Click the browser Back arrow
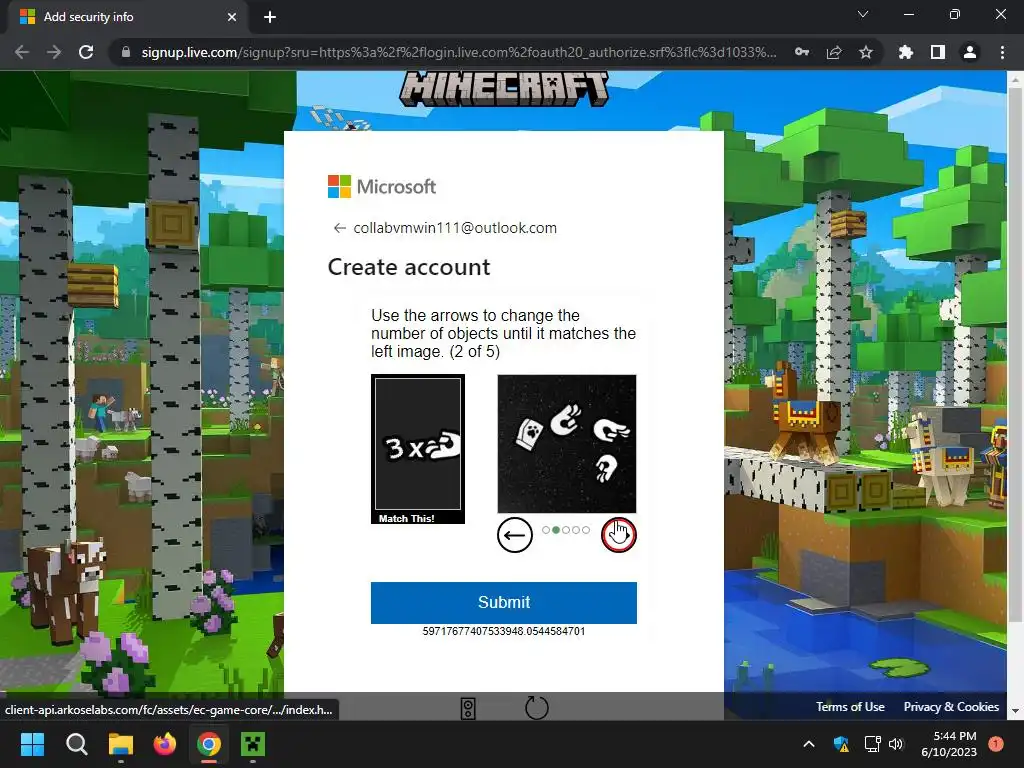The width and height of the screenshot is (1024, 768). point(22,52)
